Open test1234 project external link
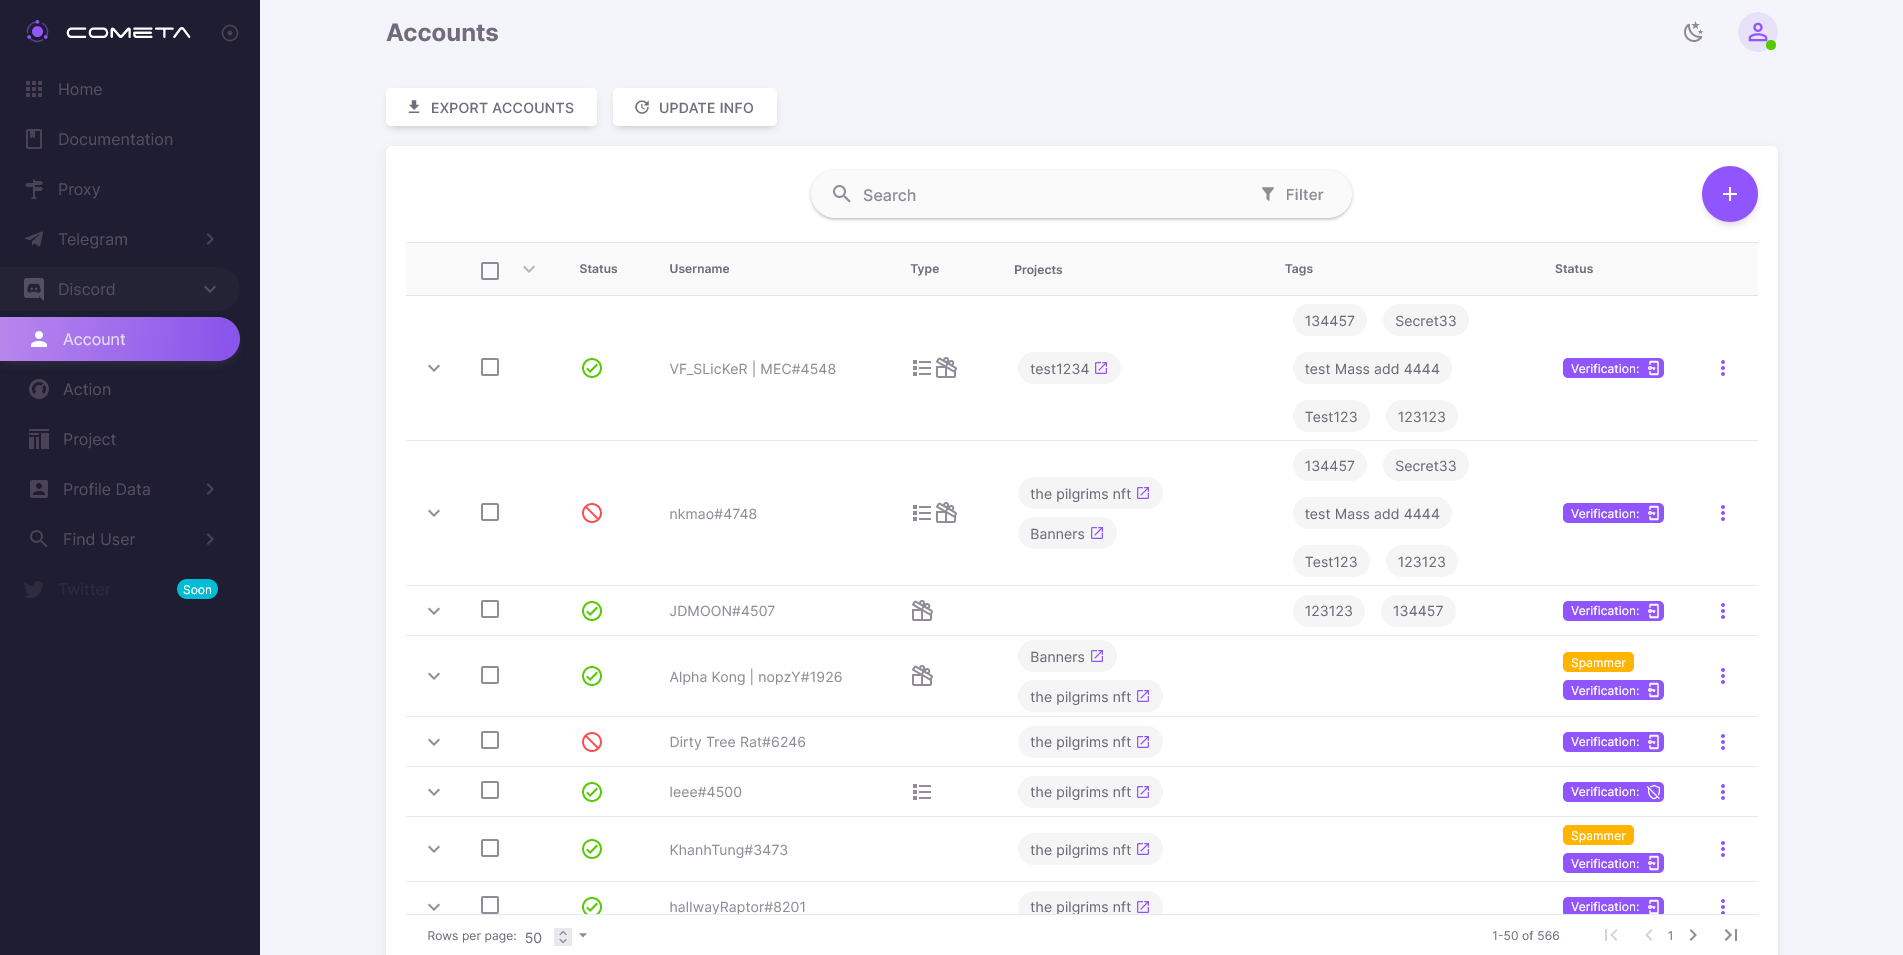Screen dimensions: 1903x955 tap(1101, 368)
